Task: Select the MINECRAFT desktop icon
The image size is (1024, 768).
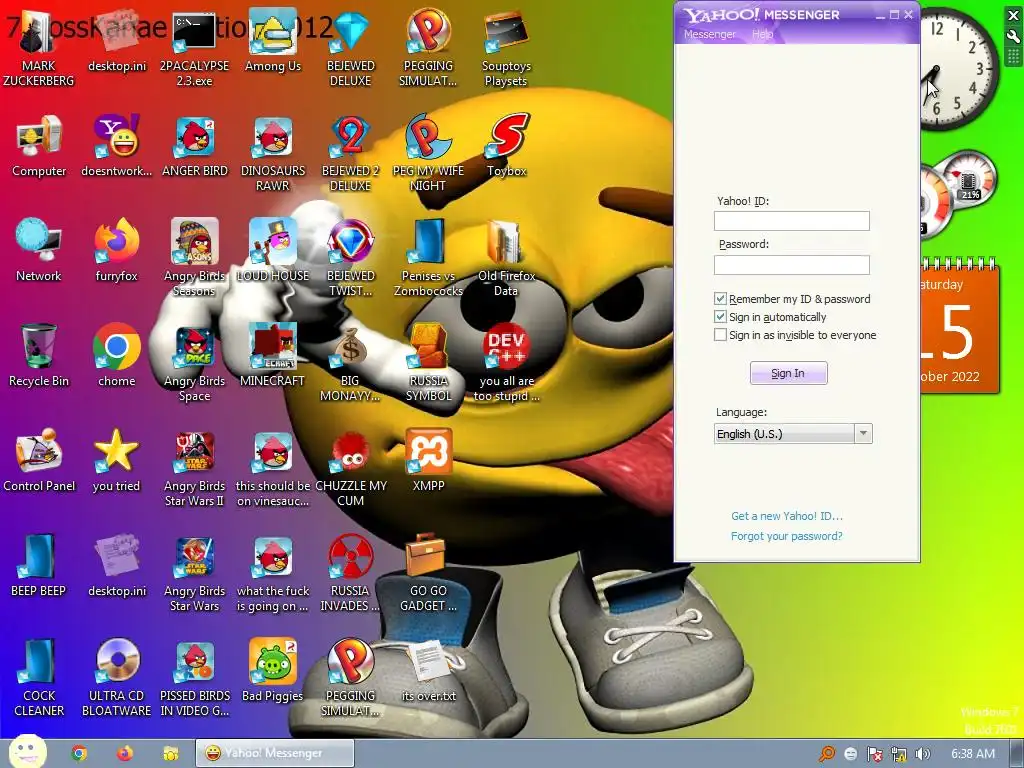Action: 273,355
